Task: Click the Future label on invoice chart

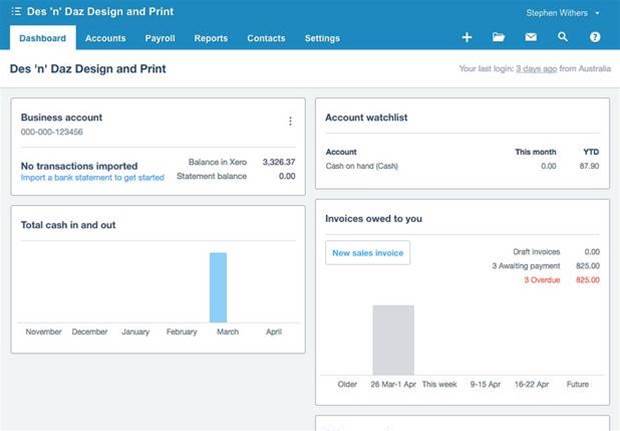Action: click(578, 384)
